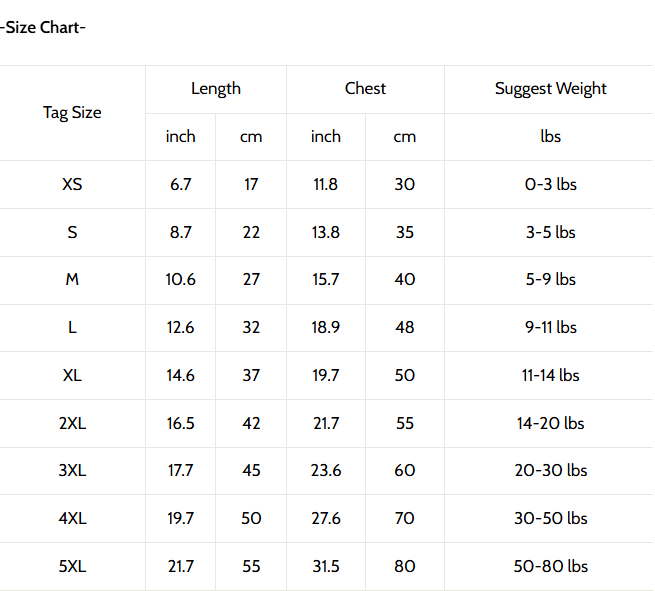The image size is (655, 591).
Task: Click the 50-80 lbs weight cell
Action: click(x=551, y=567)
